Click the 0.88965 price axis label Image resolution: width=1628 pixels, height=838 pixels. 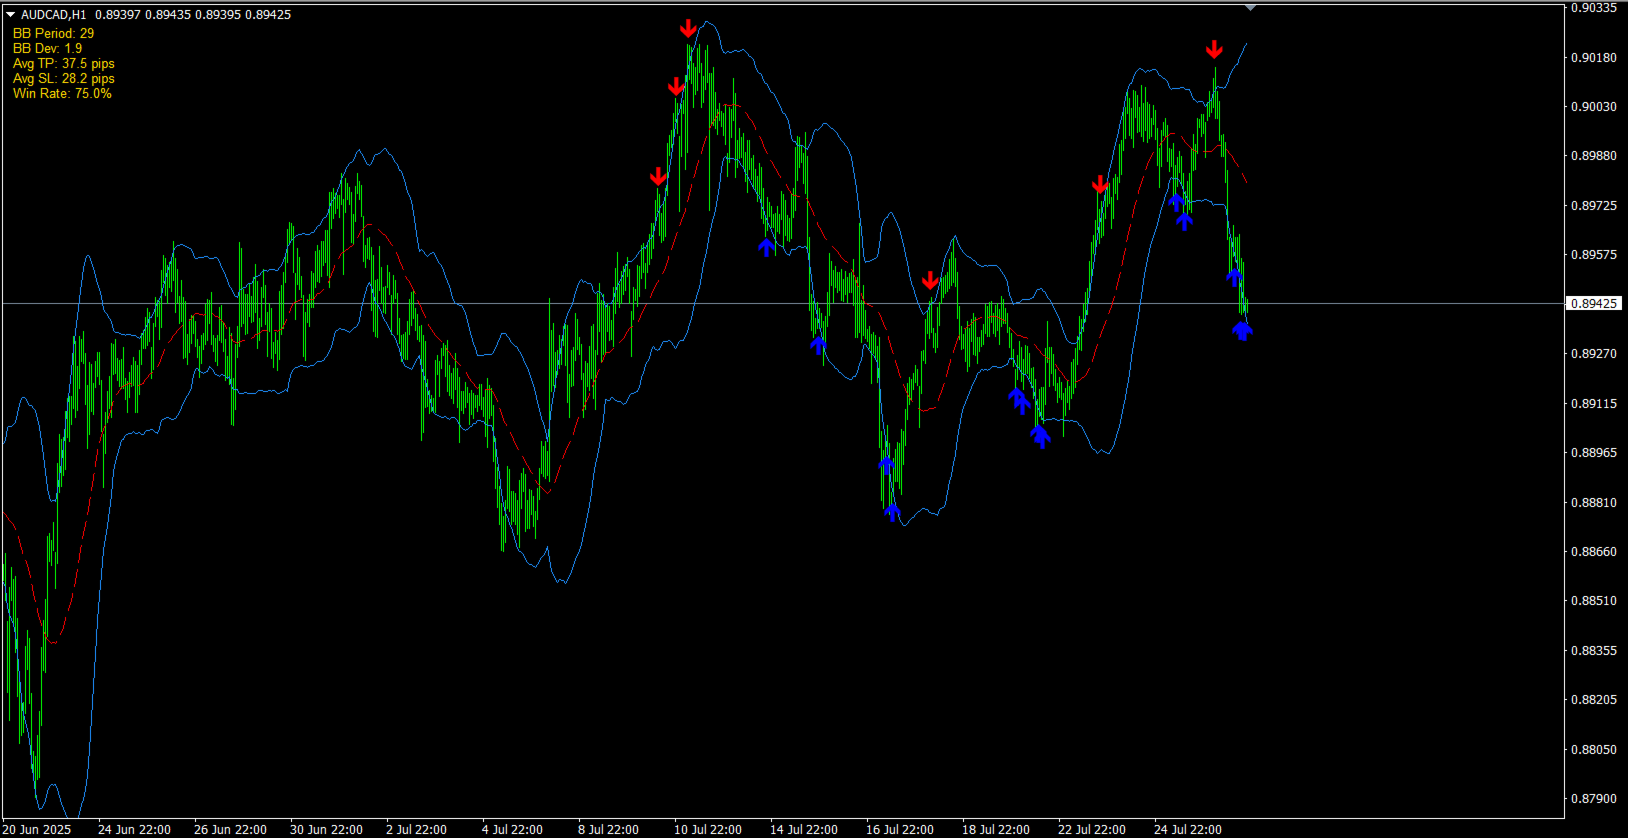(x=1594, y=452)
